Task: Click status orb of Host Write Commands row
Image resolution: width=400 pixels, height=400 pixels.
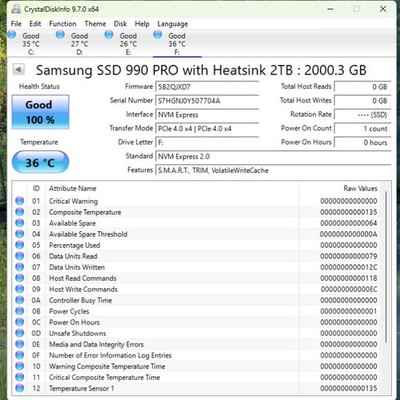Action: (20, 289)
